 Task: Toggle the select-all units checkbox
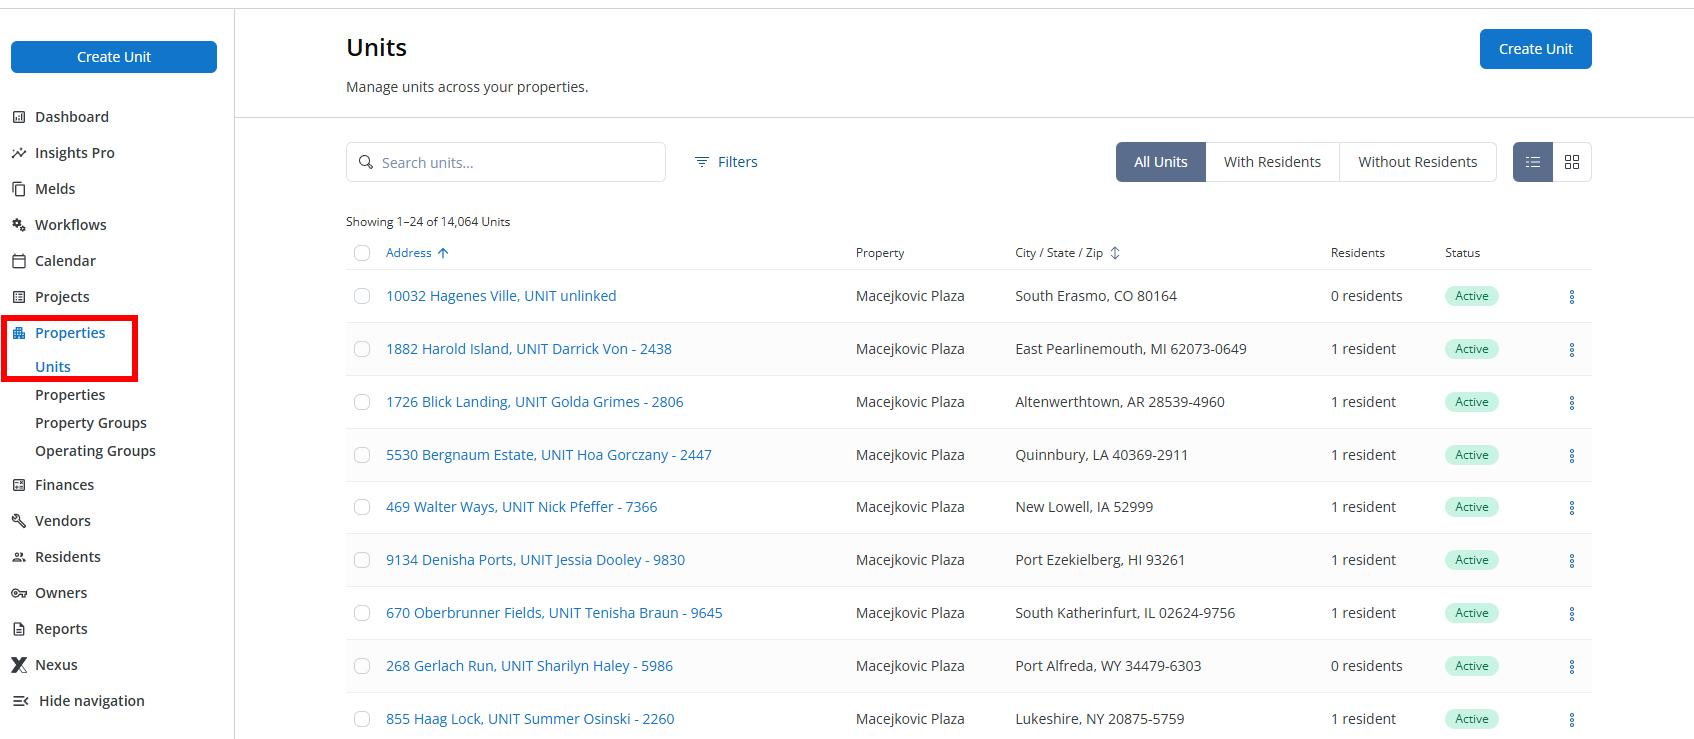tap(362, 253)
